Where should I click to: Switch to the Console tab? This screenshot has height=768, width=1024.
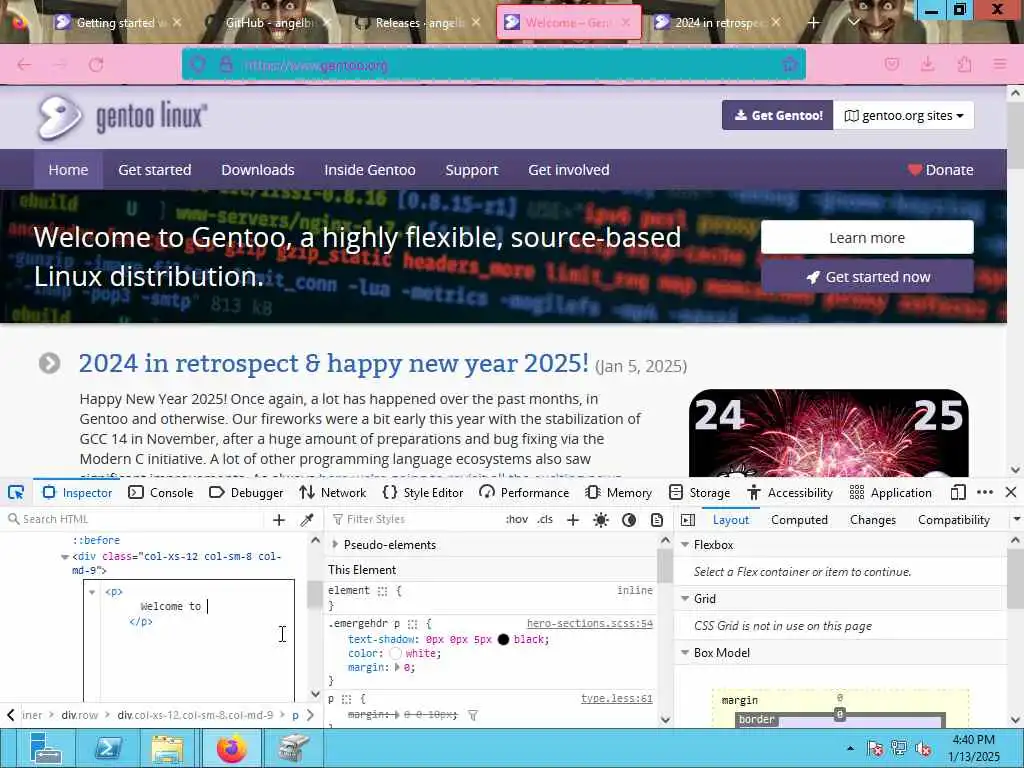(161, 492)
